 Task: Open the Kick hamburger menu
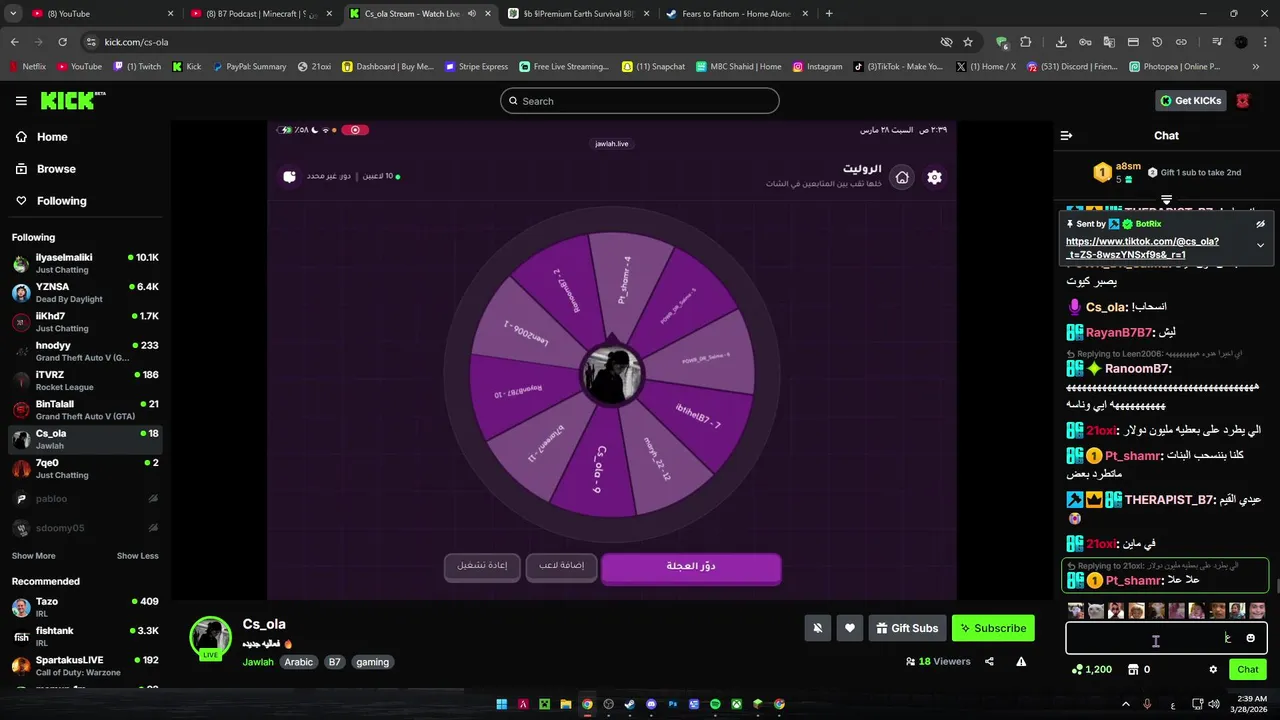(x=21, y=101)
